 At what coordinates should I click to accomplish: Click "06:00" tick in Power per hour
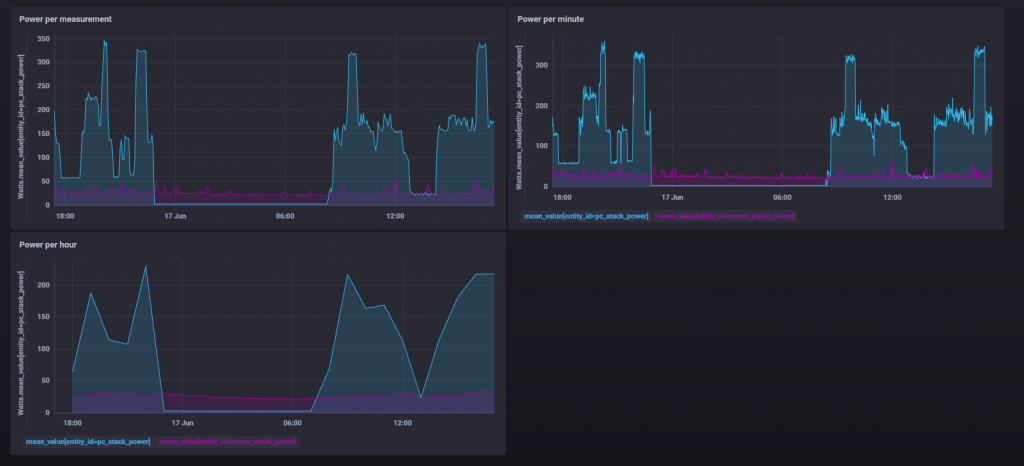(290, 423)
